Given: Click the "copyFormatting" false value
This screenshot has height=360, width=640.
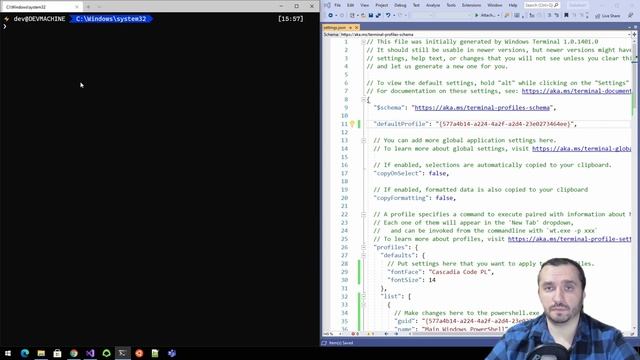Looking at the screenshot, I should [x=444, y=198].
